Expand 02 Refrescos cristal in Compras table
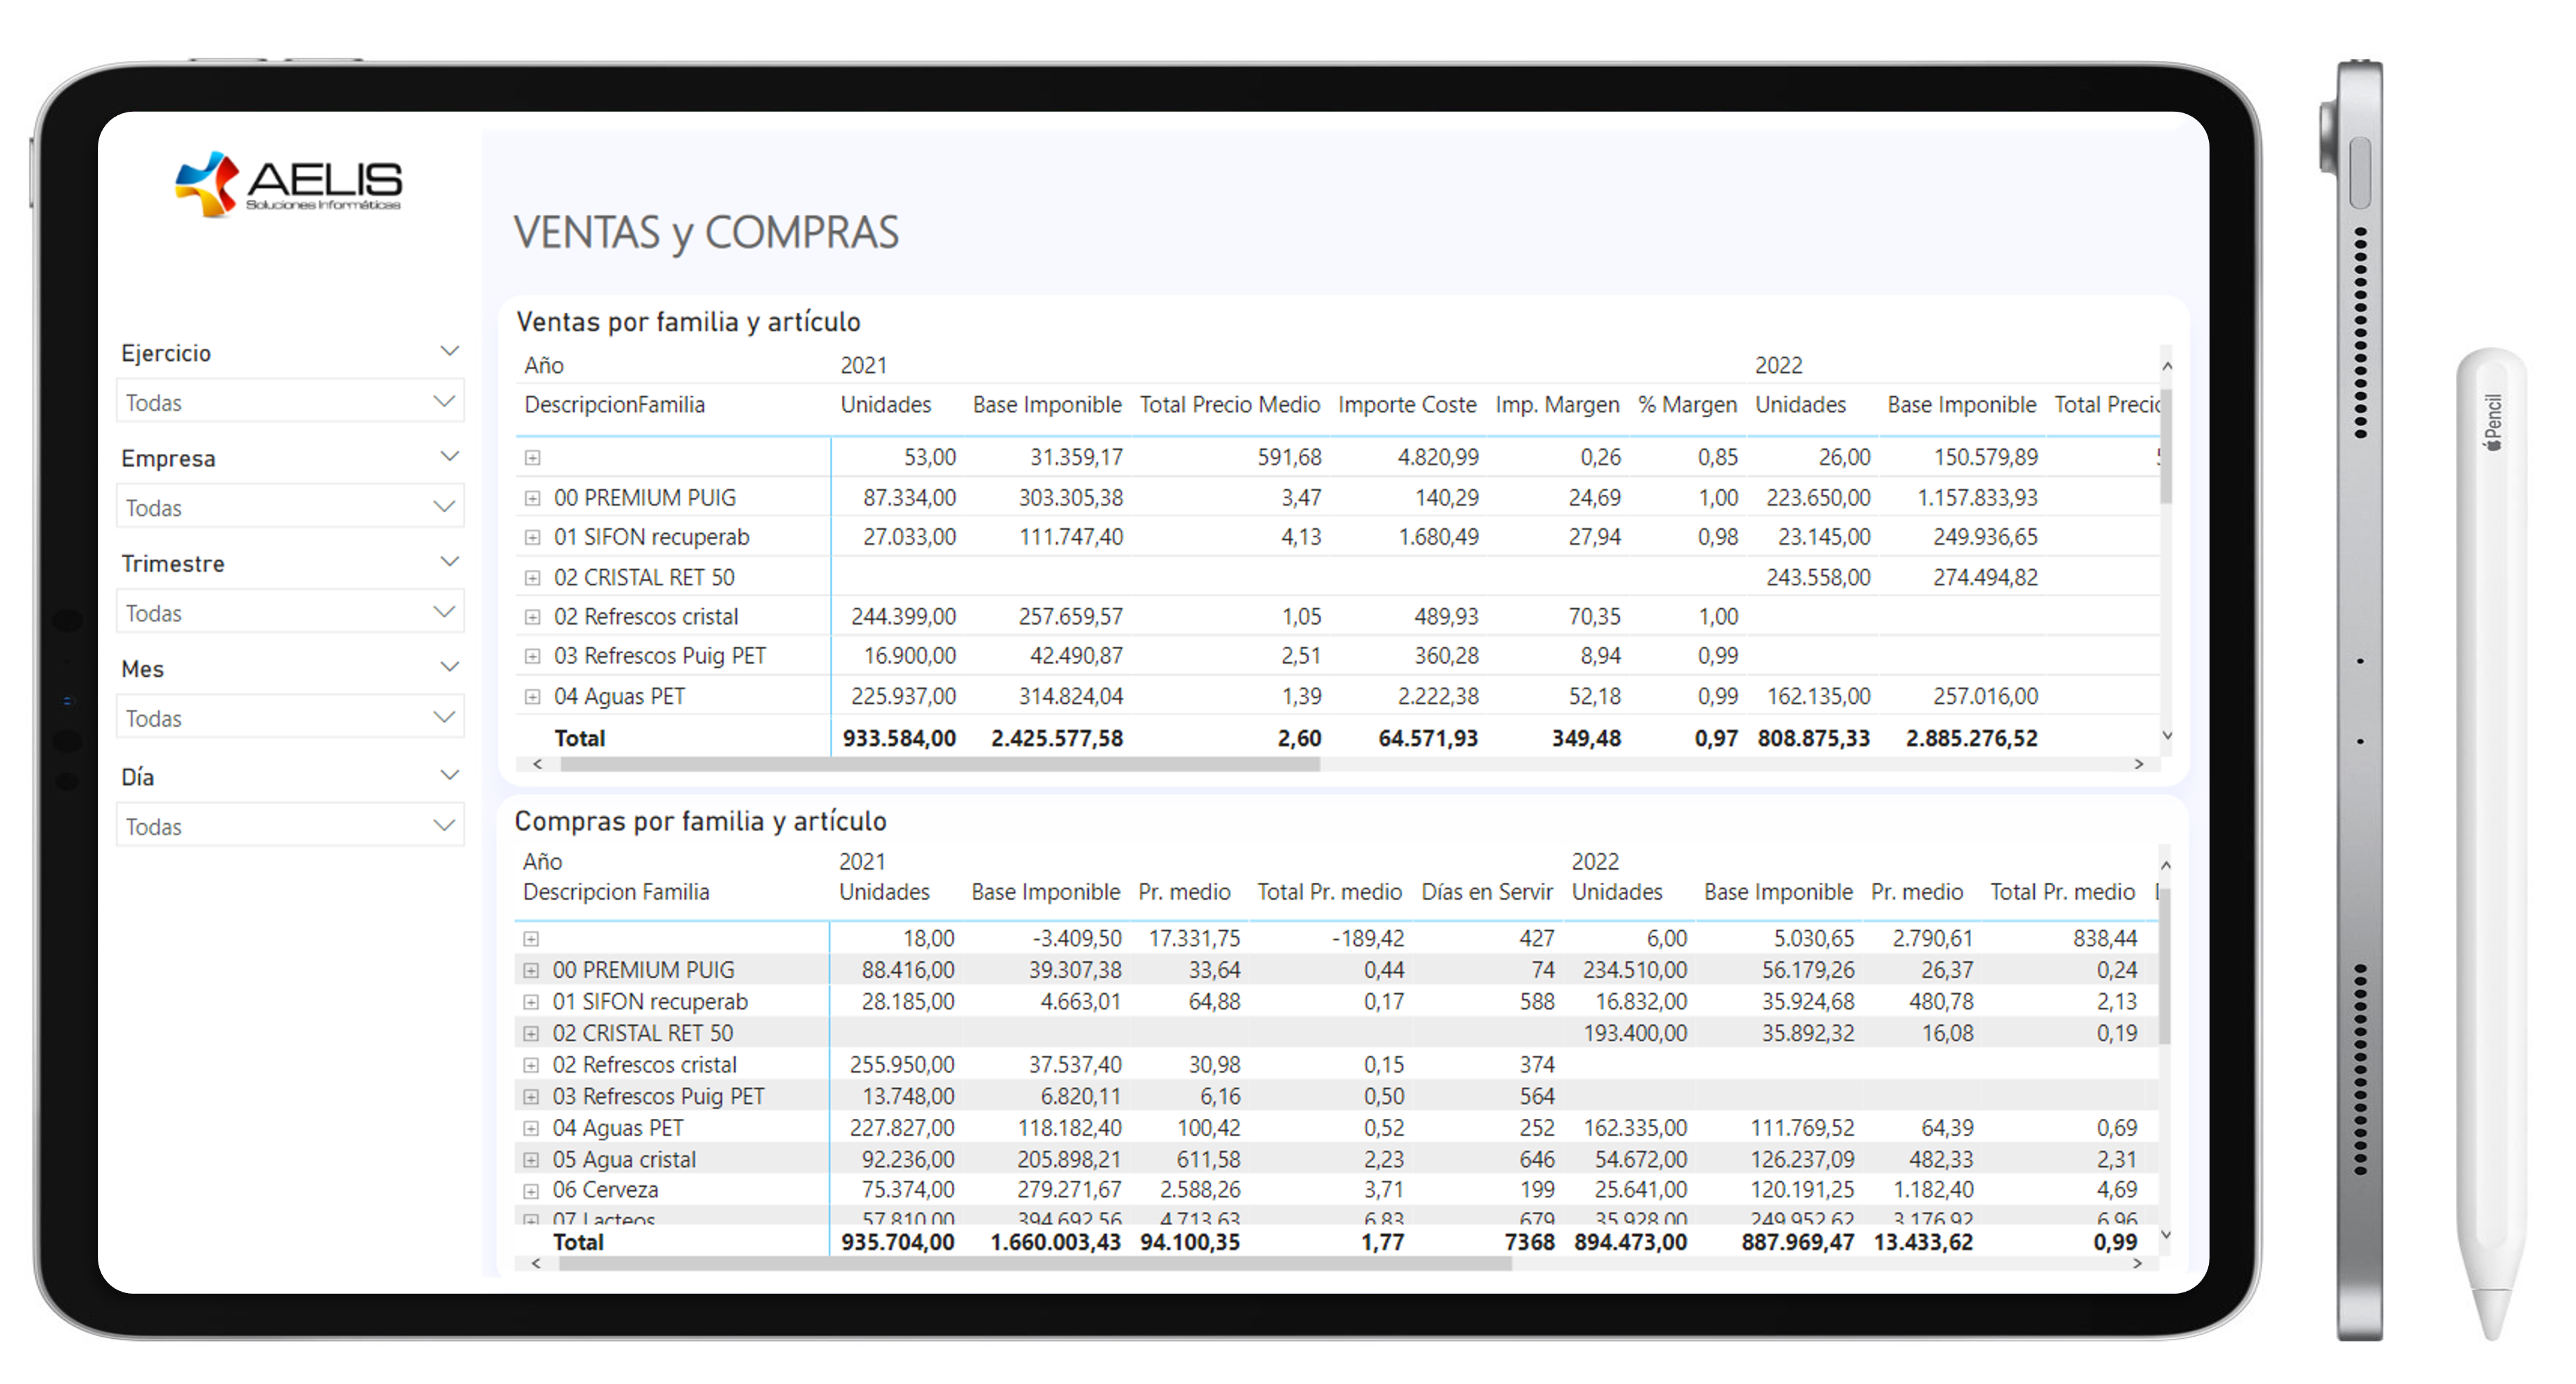Image resolution: width=2576 pixels, height=1384 pixels. [x=531, y=1065]
